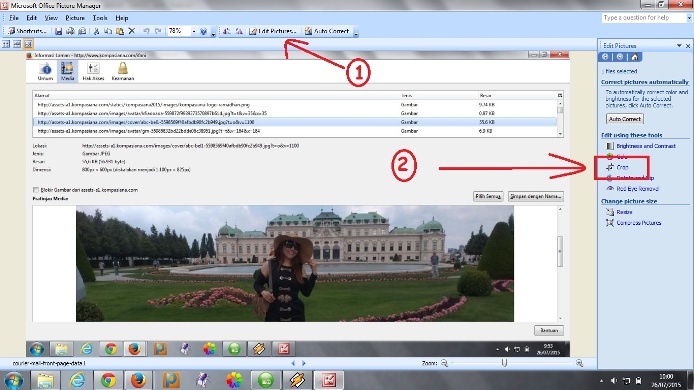Click the Type a question for help box
Screen dimensions: 694x390
pos(644,18)
